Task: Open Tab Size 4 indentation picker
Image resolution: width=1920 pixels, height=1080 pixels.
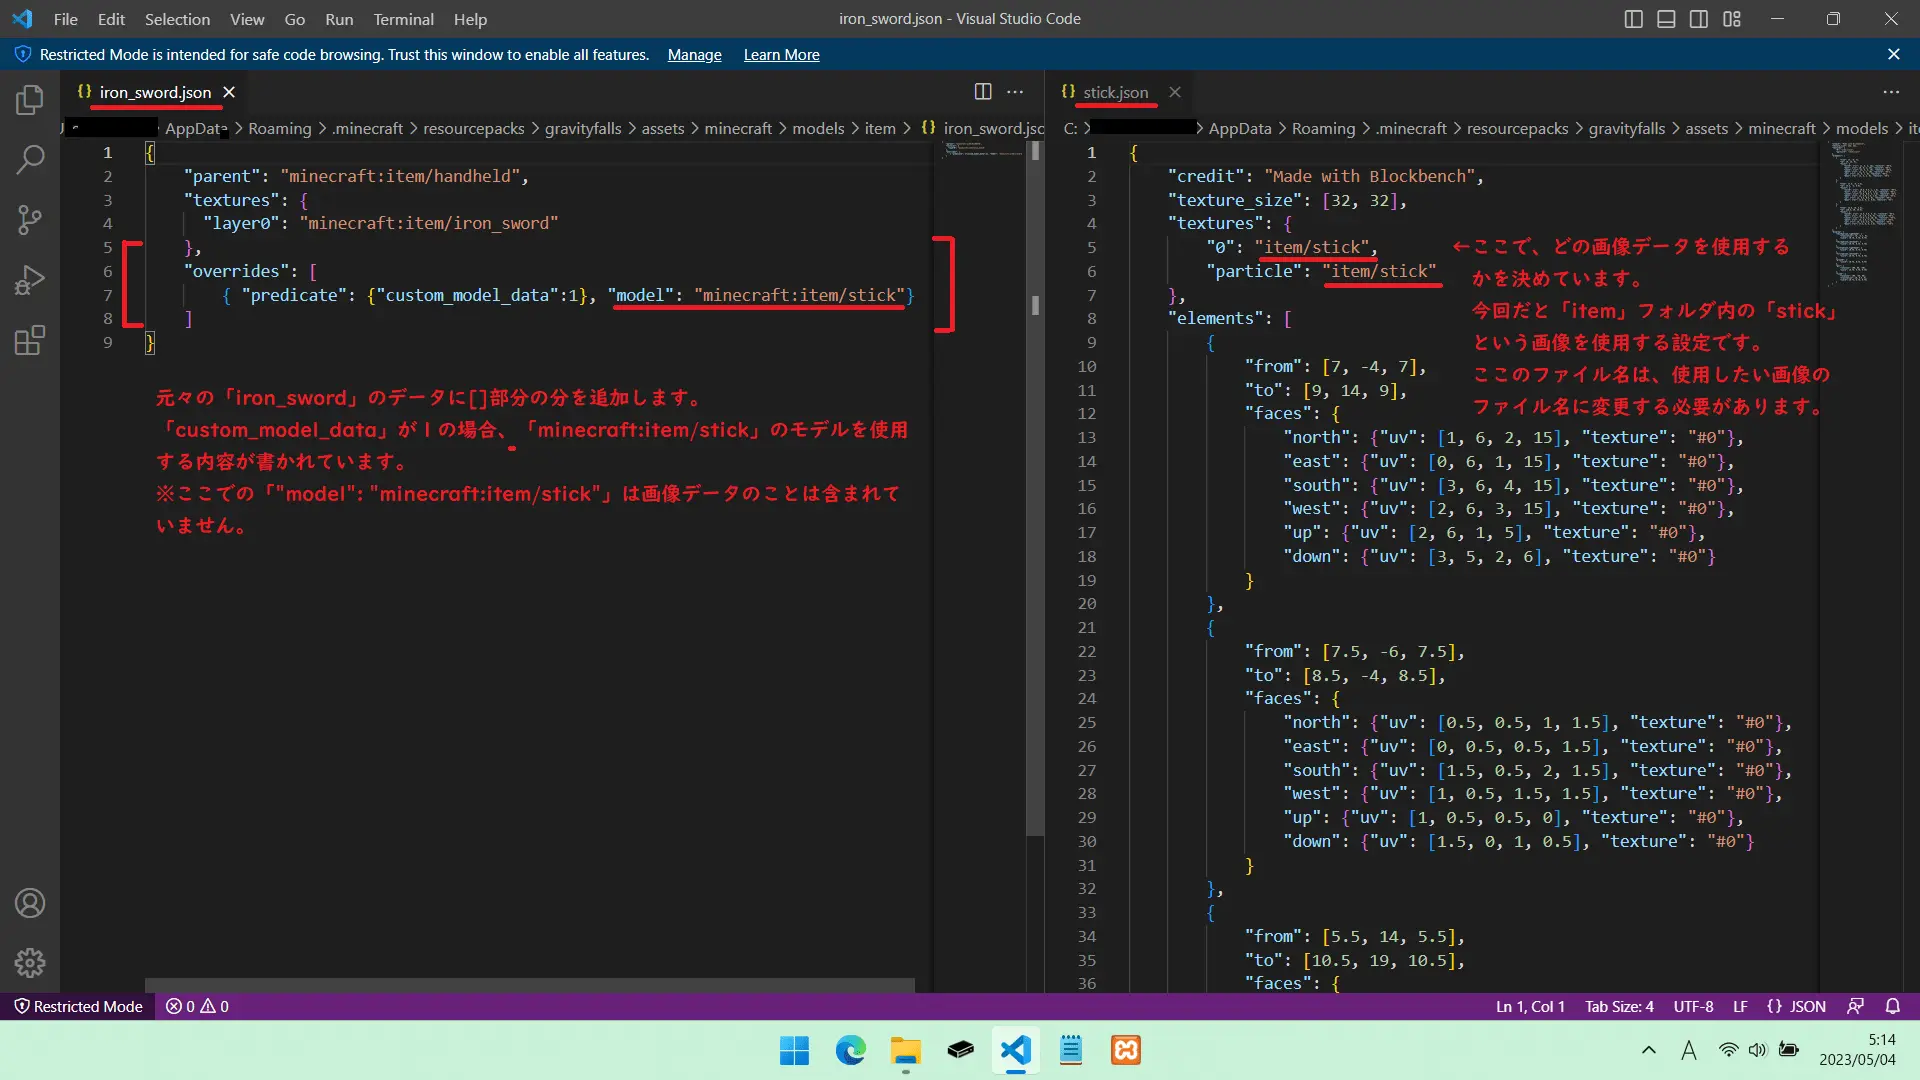Action: (x=1619, y=1006)
